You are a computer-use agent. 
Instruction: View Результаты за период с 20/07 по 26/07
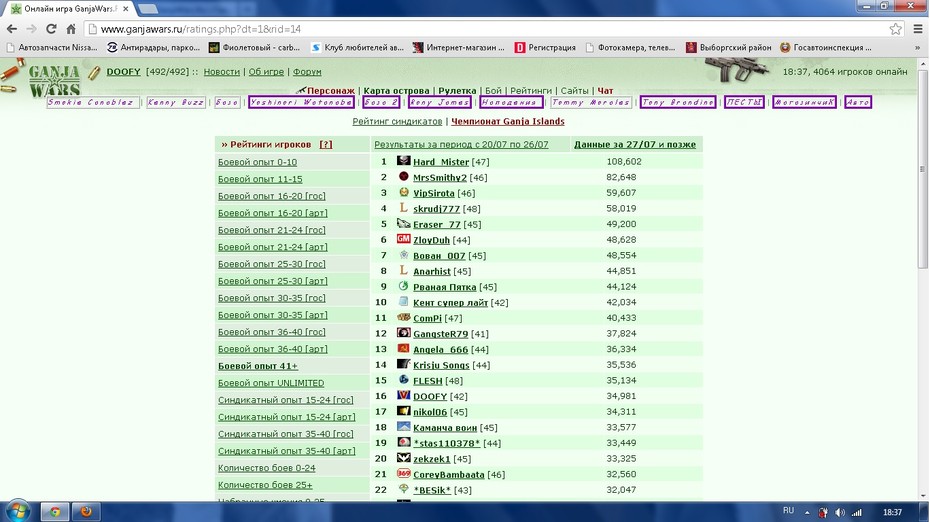[461, 144]
